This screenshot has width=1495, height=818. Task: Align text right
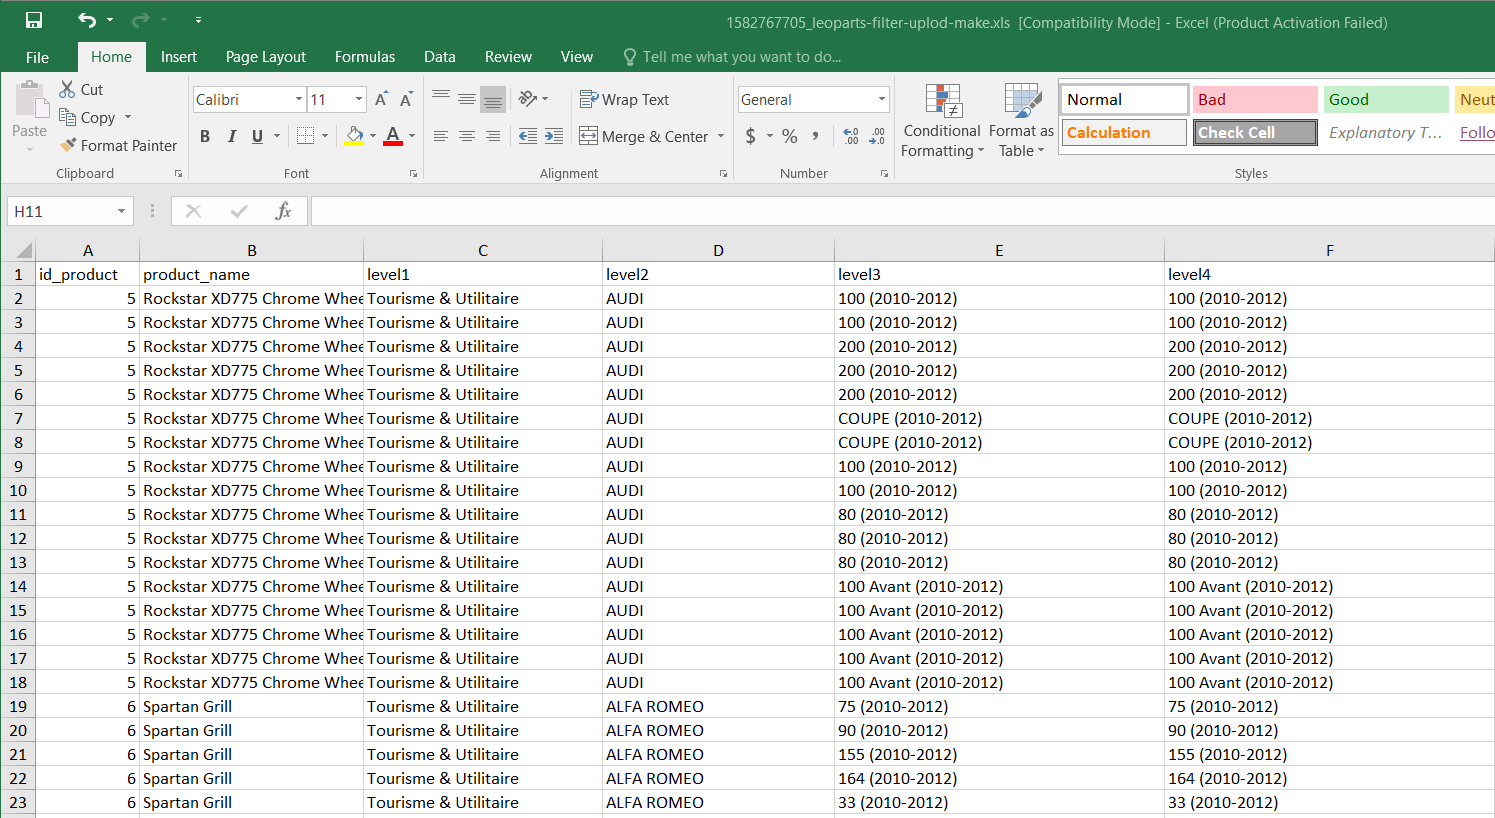tap(493, 136)
